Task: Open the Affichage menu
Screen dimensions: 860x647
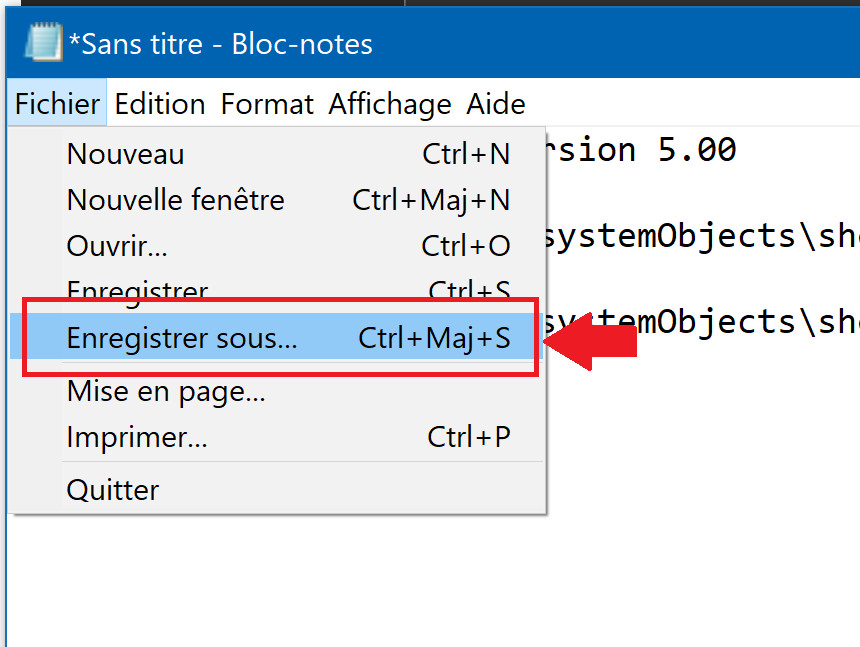Action: [390, 103]
